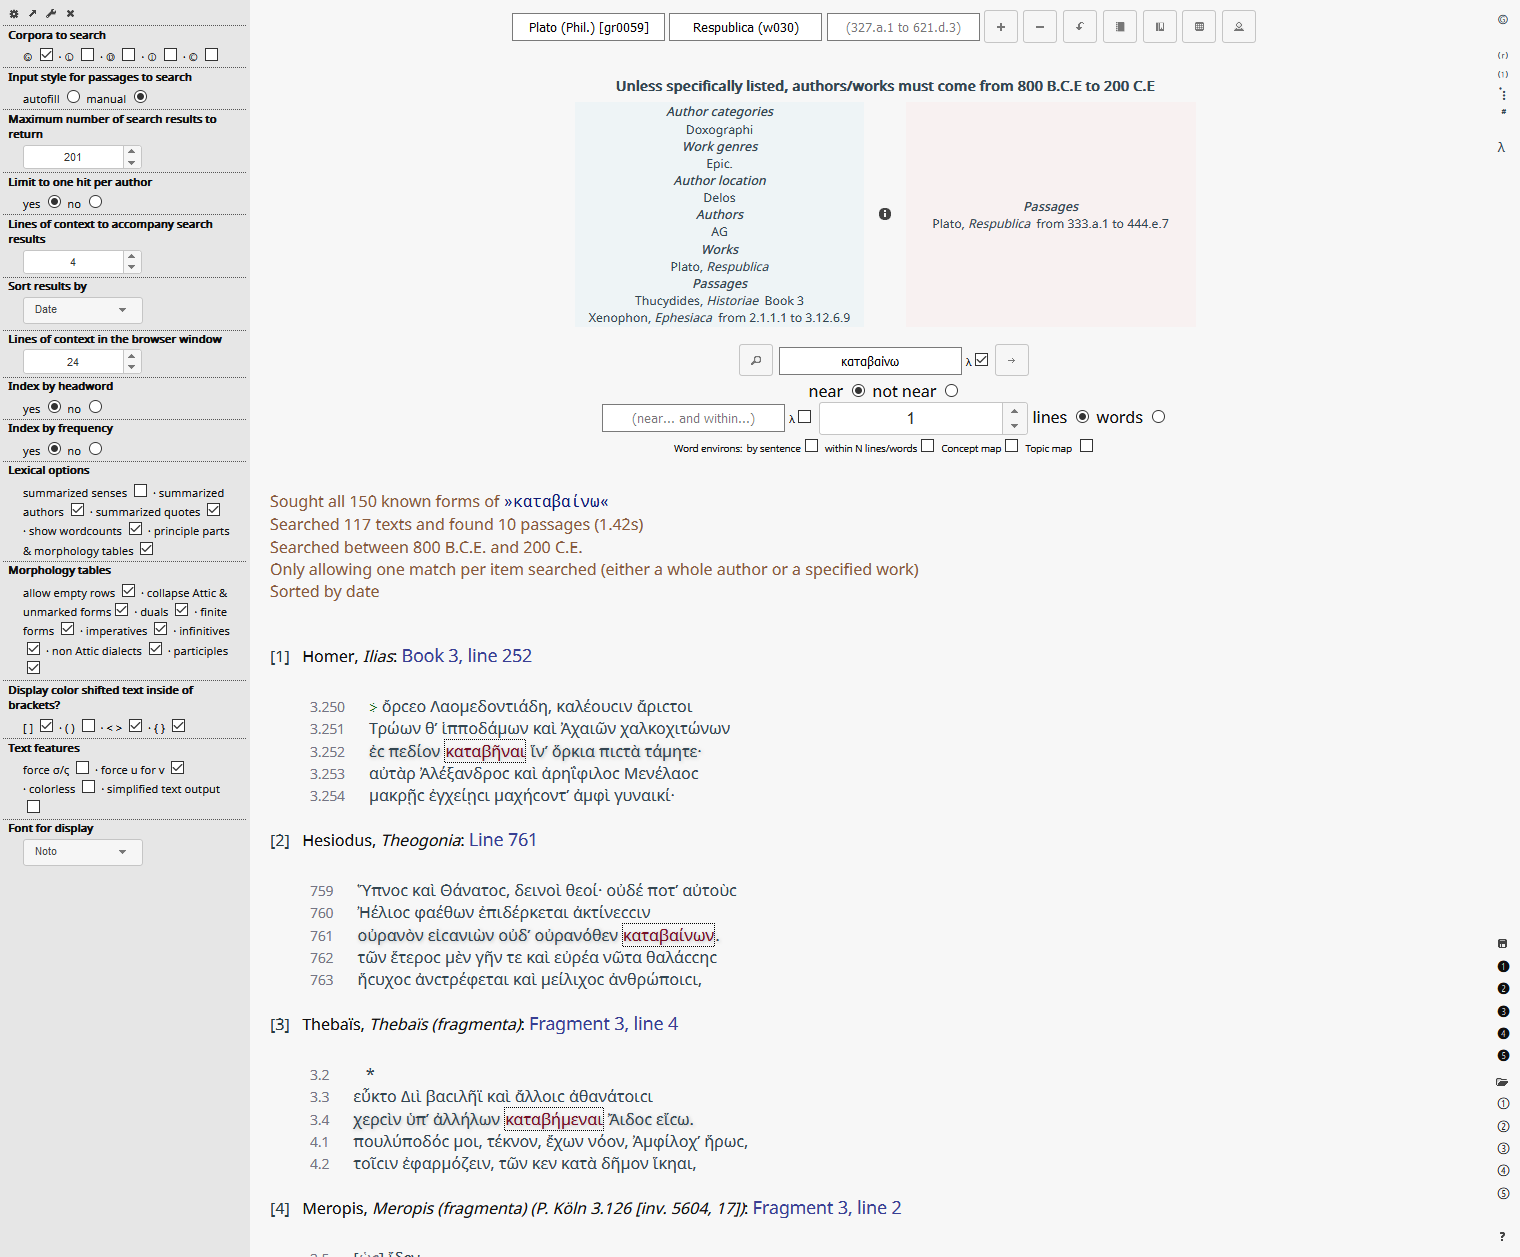Viewport: 1520px width, 1257px height.
Task: Open the Theogonia 'Line 761' link
Action: (502, 840)
